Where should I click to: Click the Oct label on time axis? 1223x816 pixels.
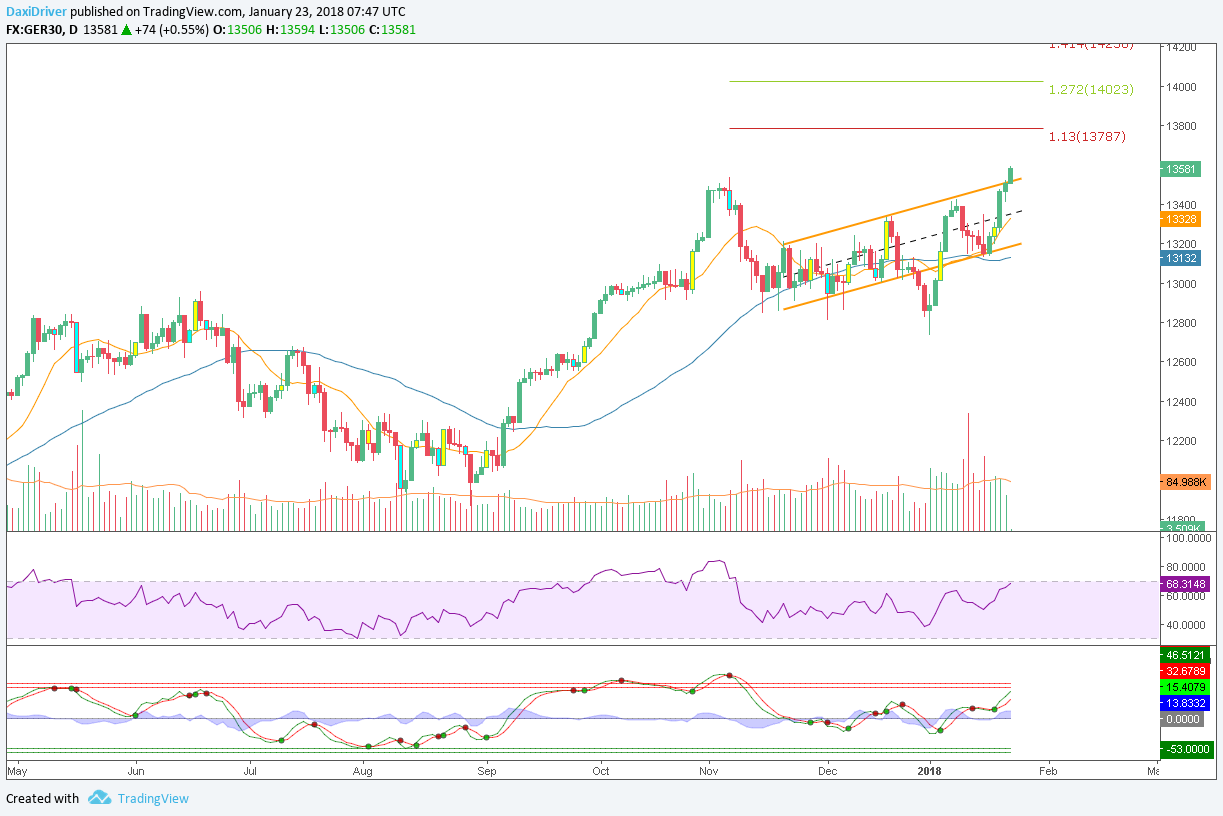[601, 771]
